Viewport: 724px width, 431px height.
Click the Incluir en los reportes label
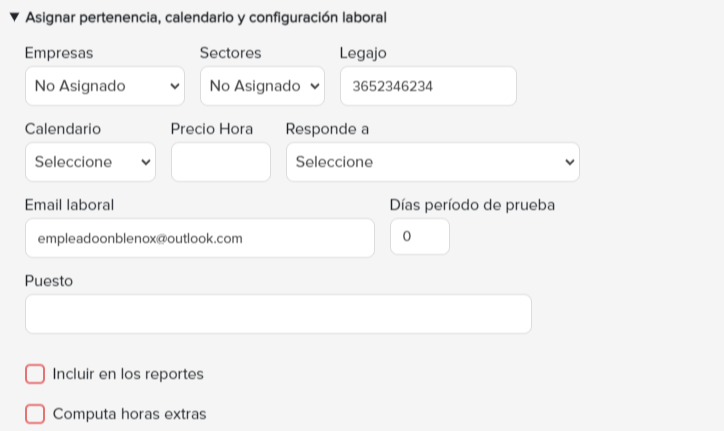pyautogui.click(x=128, y=374)
